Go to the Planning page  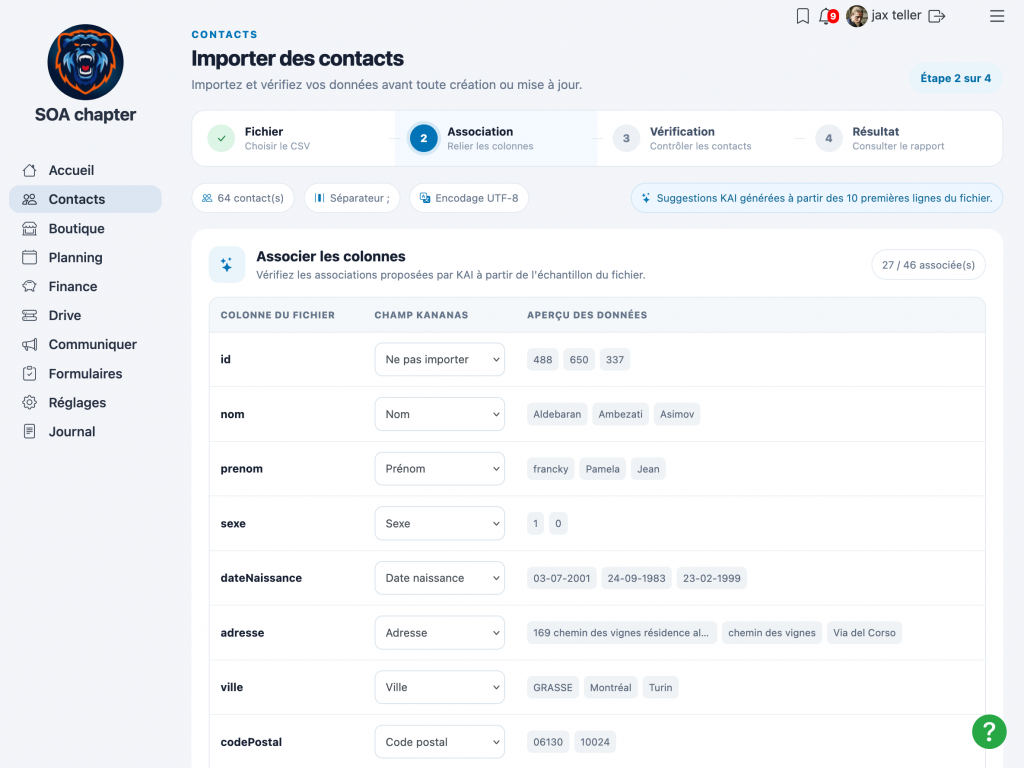pyautogui.click(x=86, y=257)
